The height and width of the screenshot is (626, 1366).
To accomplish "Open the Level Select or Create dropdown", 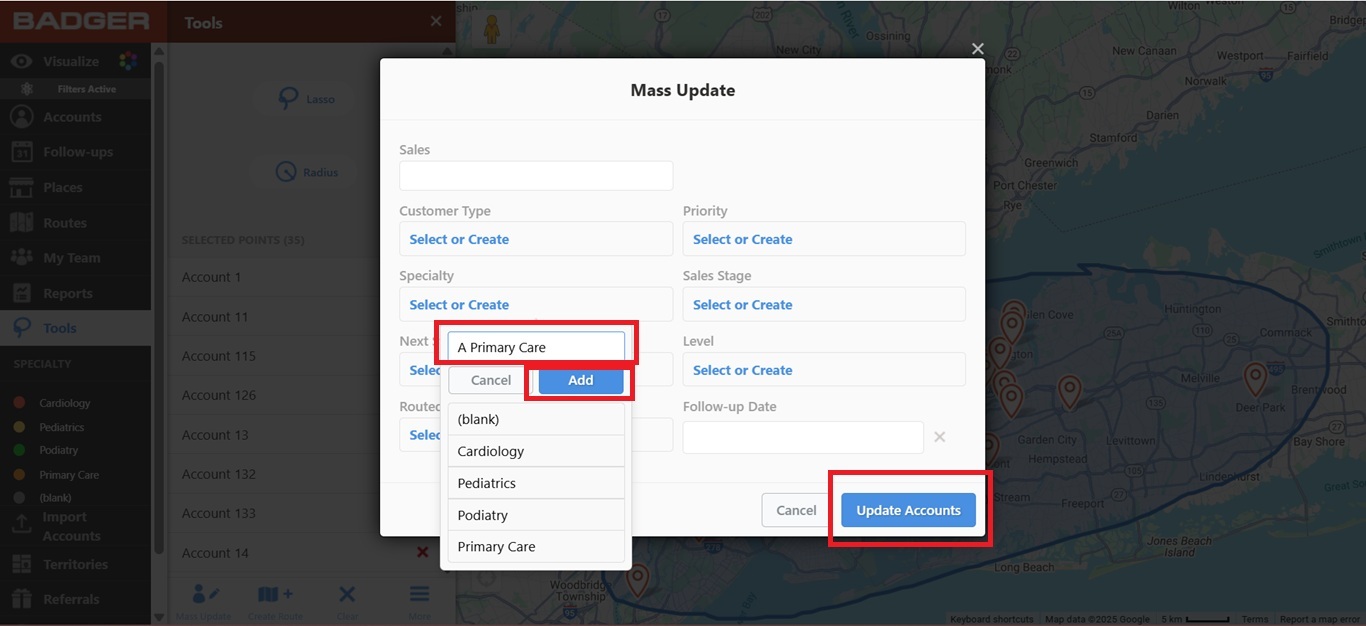I will coord(824,370).
